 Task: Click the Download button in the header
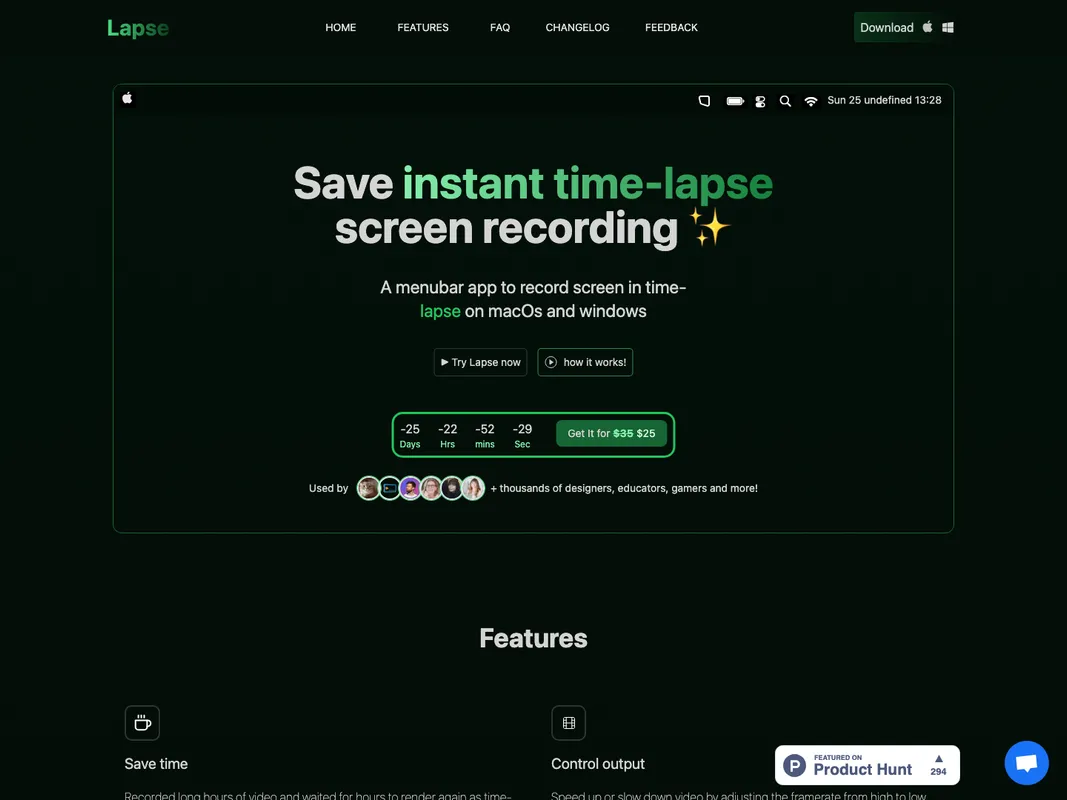887,27
